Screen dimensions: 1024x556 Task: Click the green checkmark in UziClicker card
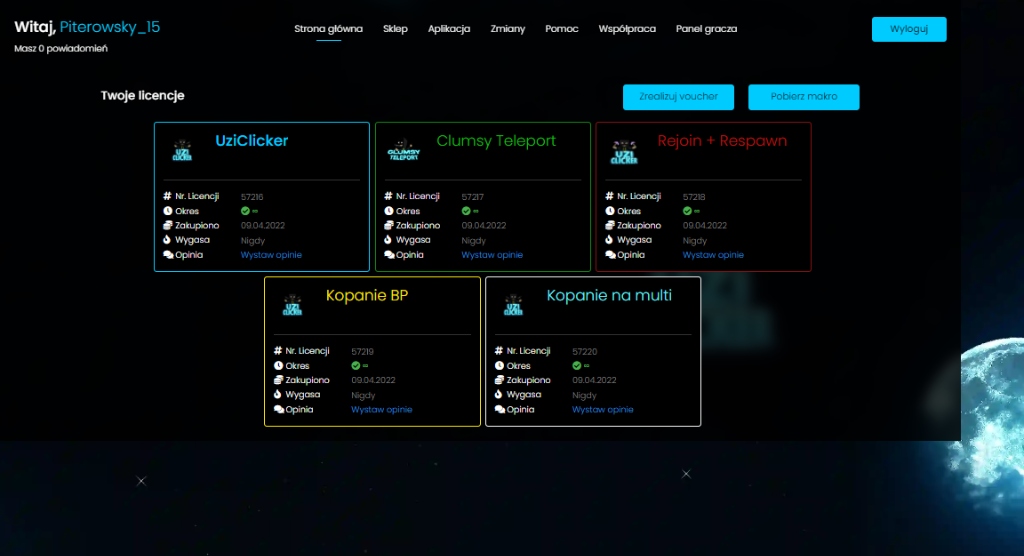coord(246,211)
